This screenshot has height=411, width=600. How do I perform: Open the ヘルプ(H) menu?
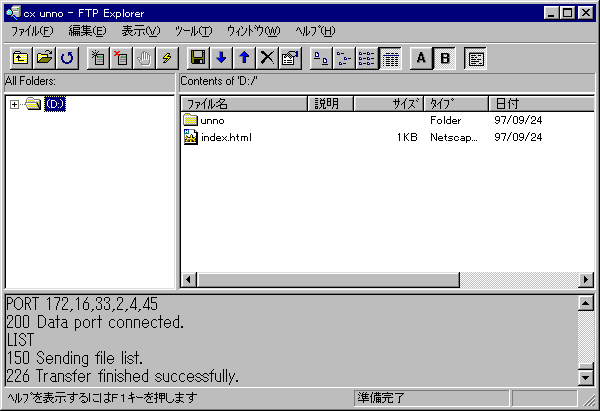pos(315,31)
